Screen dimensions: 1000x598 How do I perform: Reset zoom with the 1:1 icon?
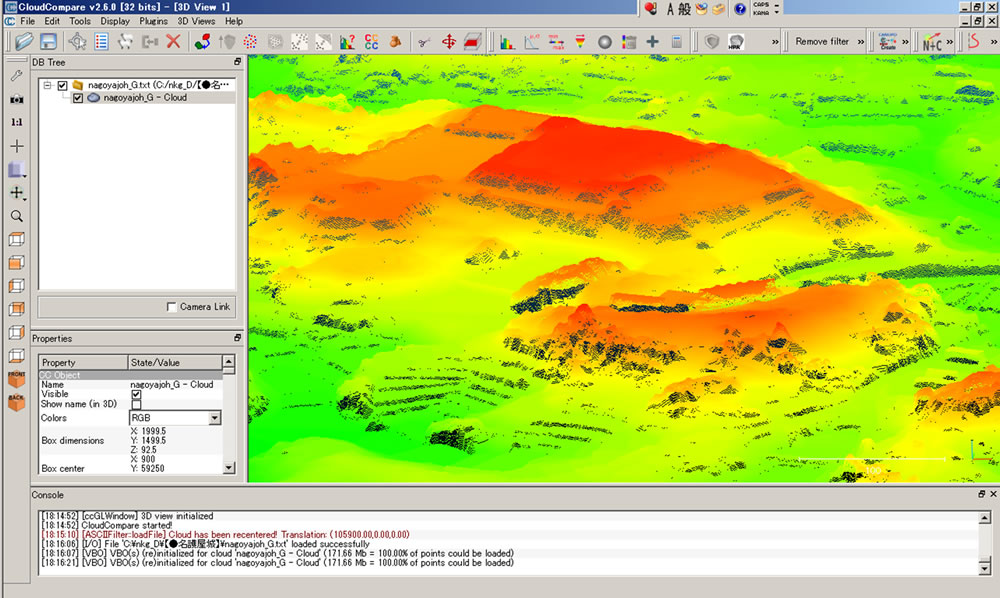[x=17, y=122]
